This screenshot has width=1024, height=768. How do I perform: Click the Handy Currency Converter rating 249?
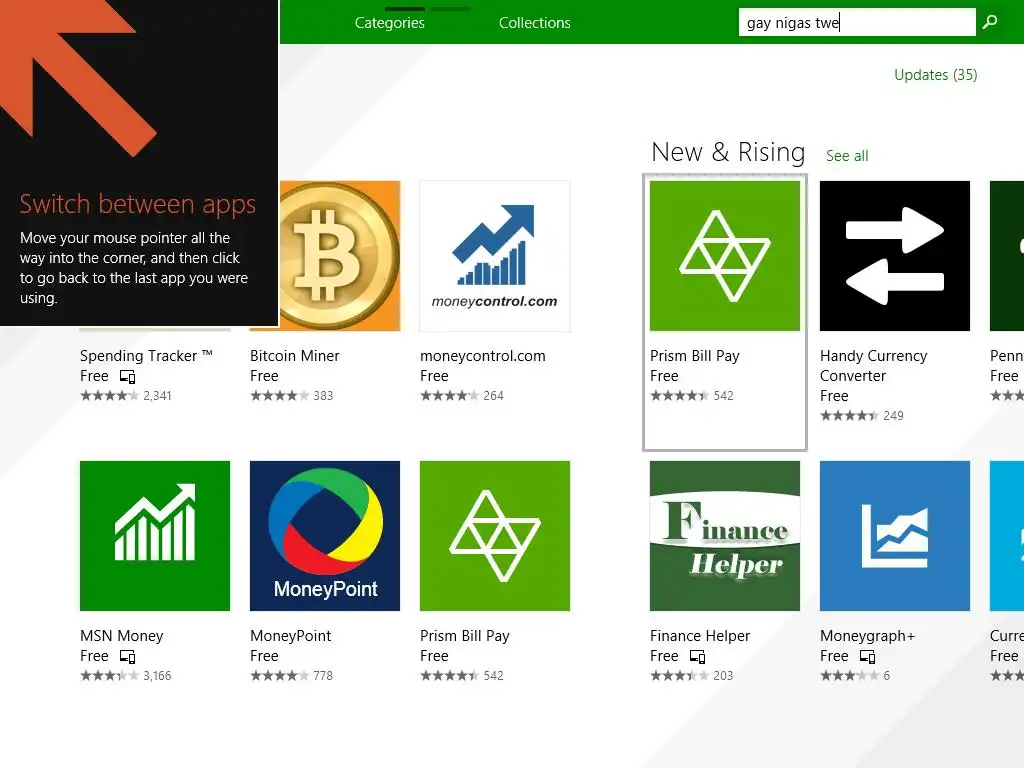point(861,416)
